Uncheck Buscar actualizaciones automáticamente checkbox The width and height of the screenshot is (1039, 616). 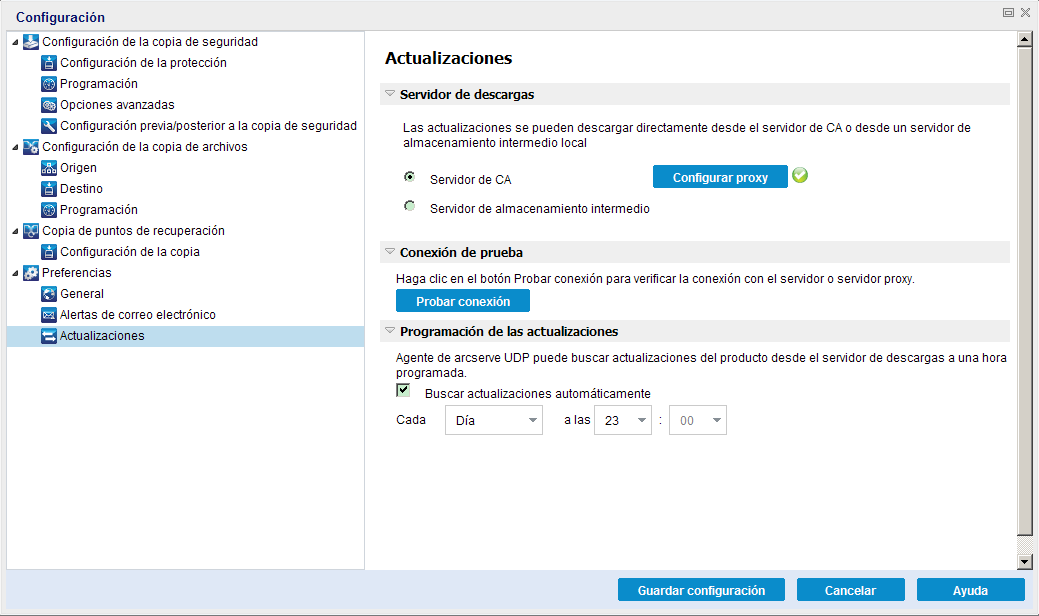click(404, 390)
